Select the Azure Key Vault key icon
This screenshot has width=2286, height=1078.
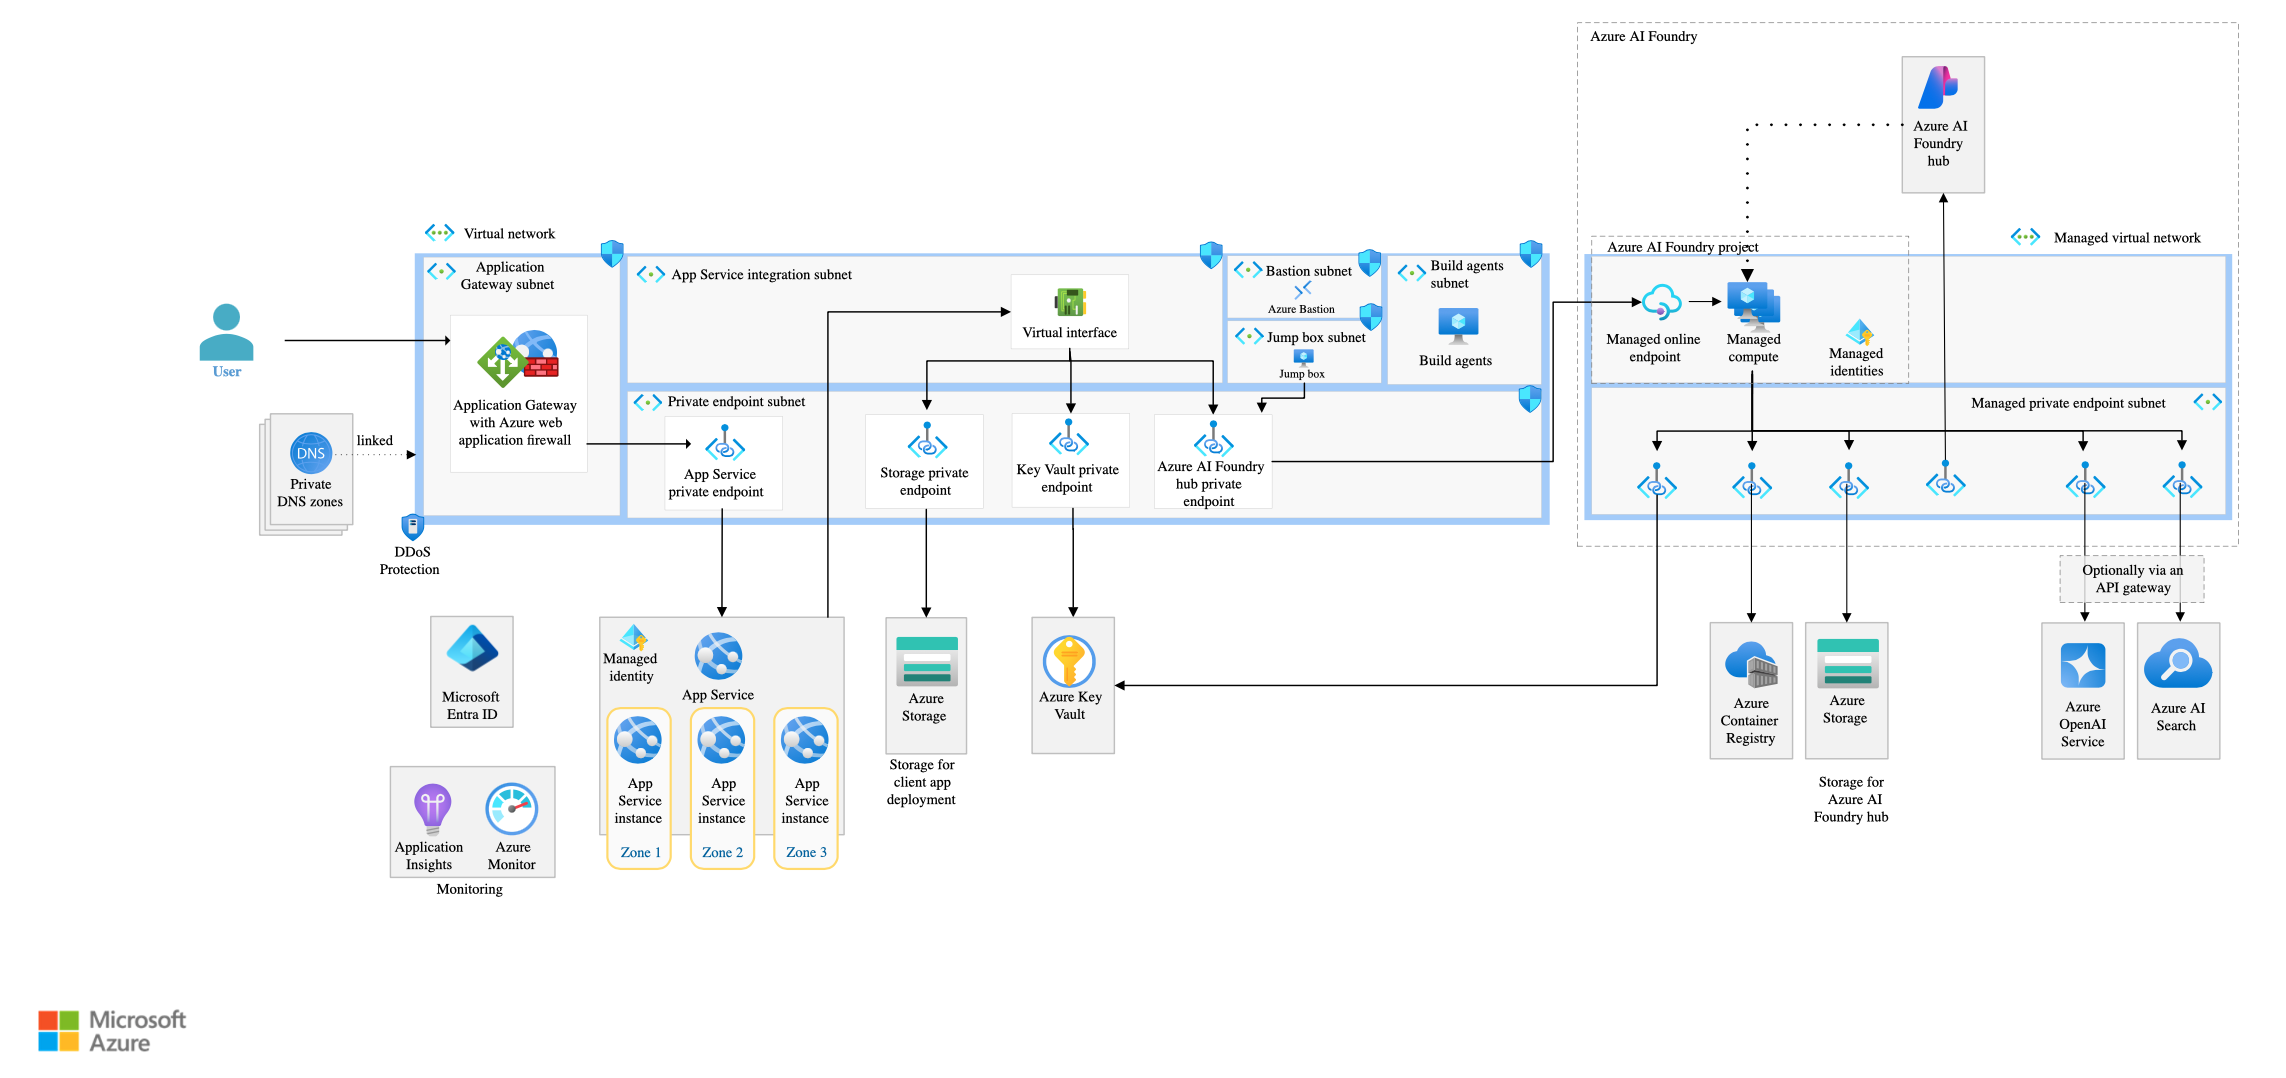tap(1069, 661)
